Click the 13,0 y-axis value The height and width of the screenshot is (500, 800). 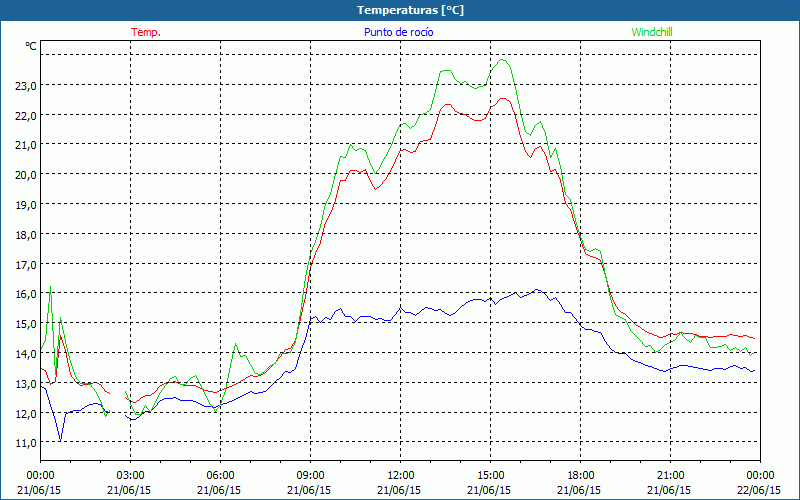(26, 384)
